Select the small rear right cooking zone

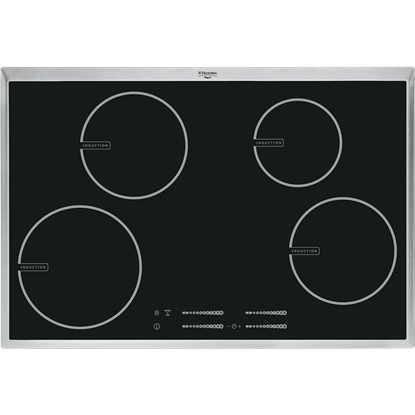(297, 143)
